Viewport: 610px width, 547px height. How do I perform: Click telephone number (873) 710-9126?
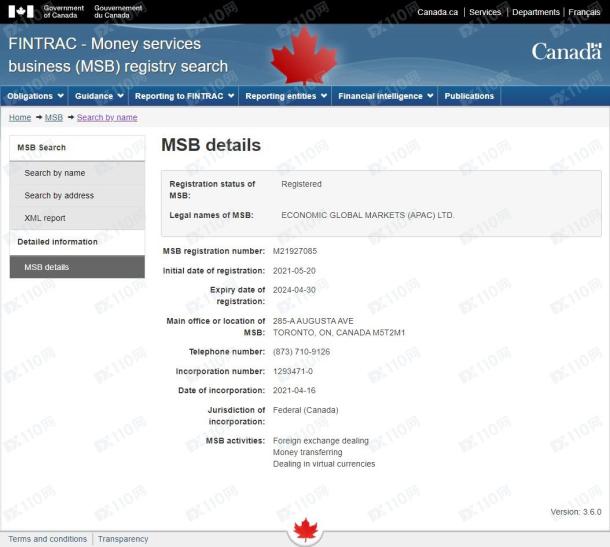point(301,352)
